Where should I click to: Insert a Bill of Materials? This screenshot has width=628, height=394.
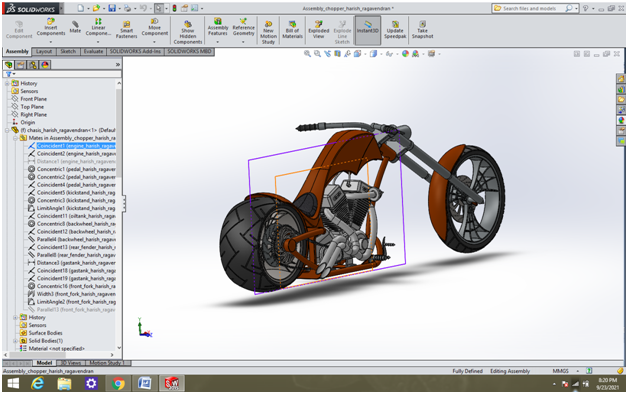click(292, 30)
